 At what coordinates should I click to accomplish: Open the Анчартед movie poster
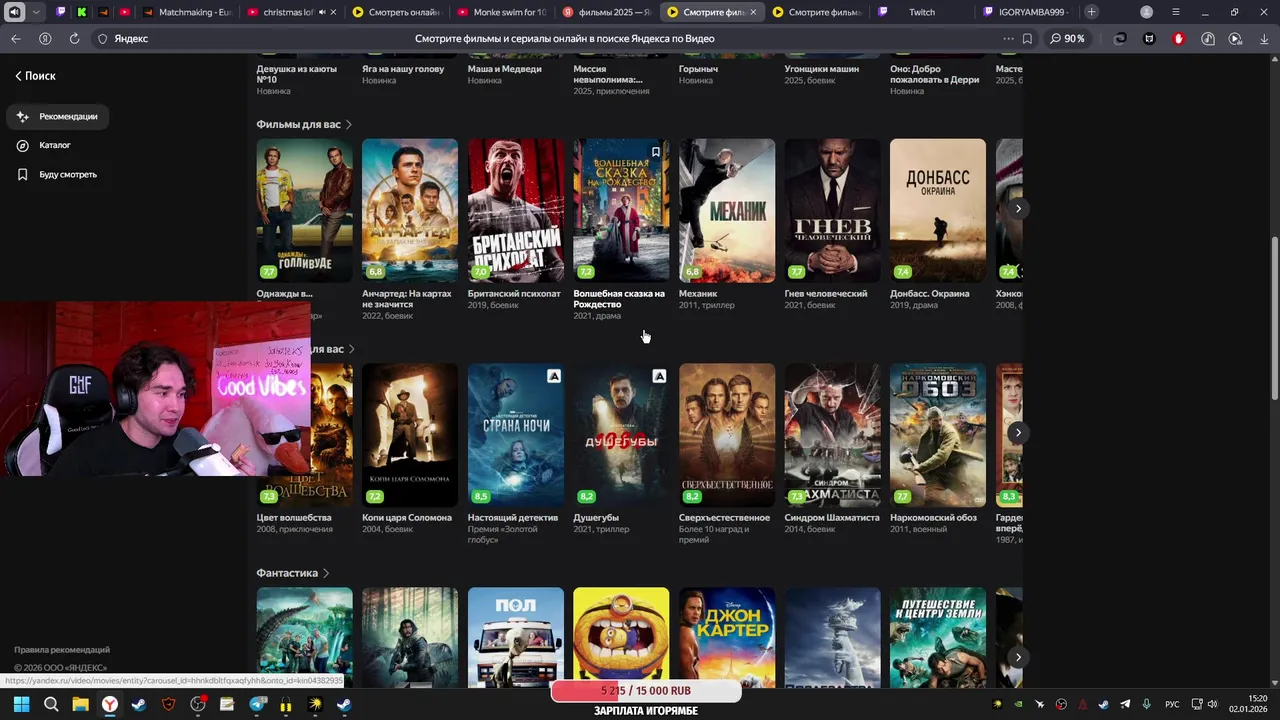(x=410, y=210)
